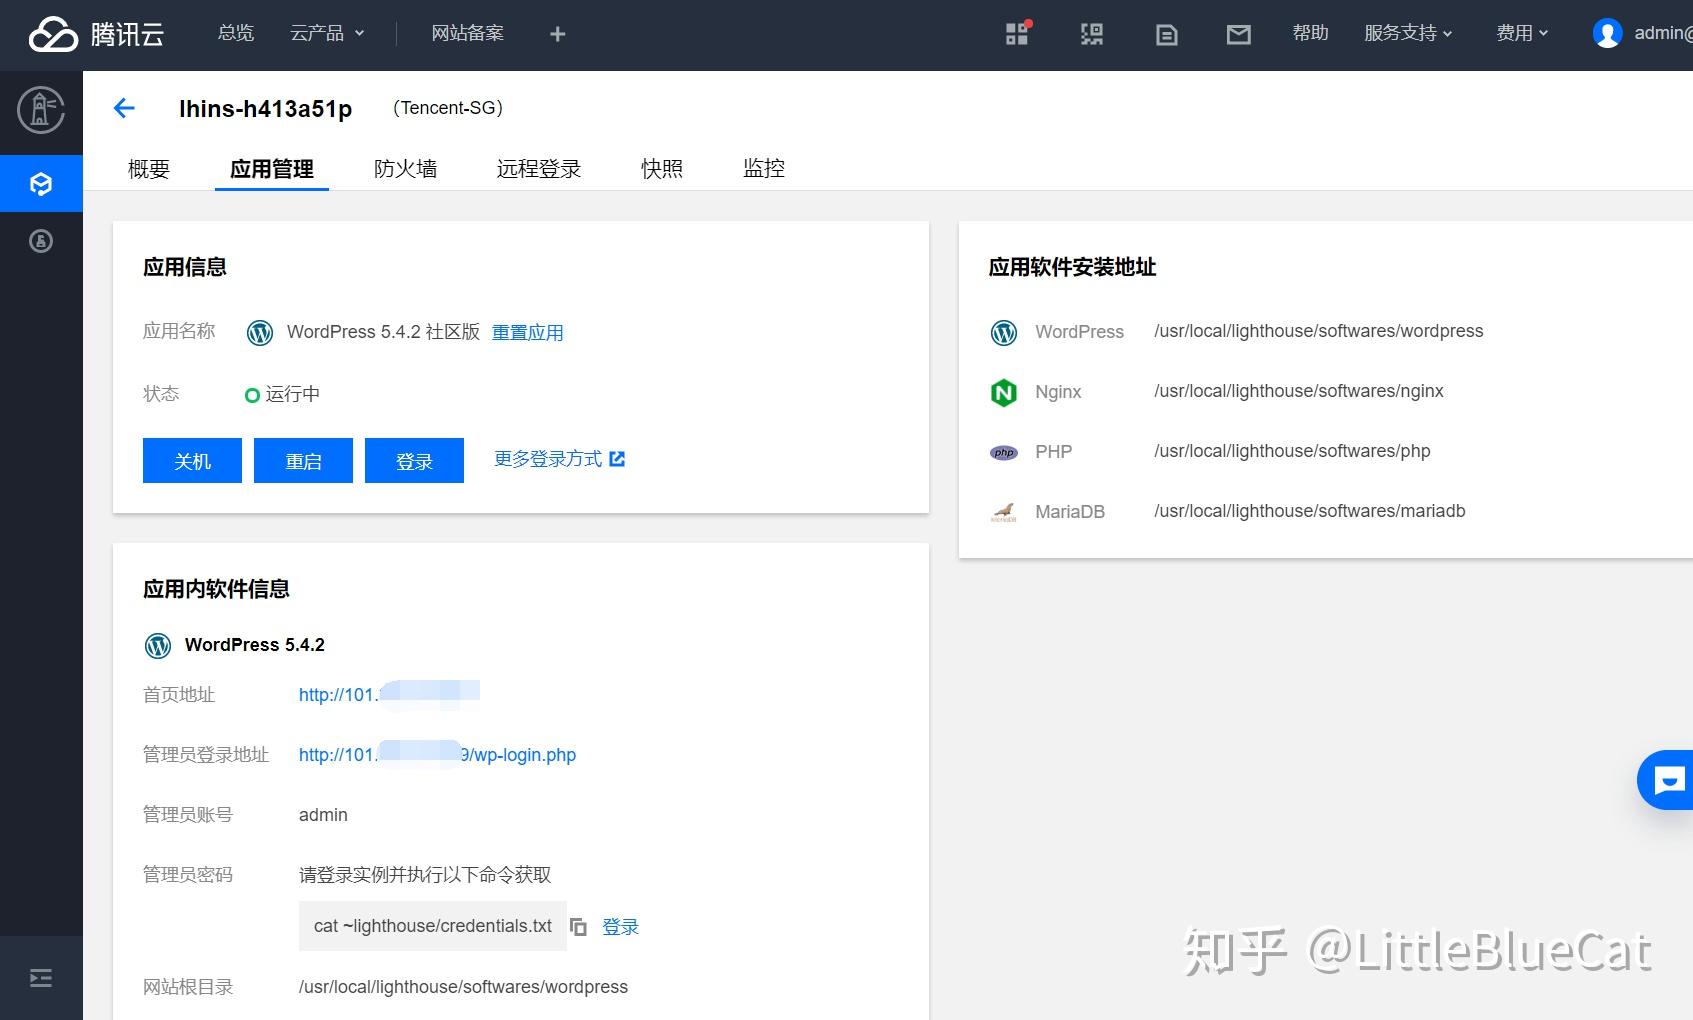Switch to the 防火墙 tab
The height and width of the screenshot is (1020, 1693).
(405, 168)
